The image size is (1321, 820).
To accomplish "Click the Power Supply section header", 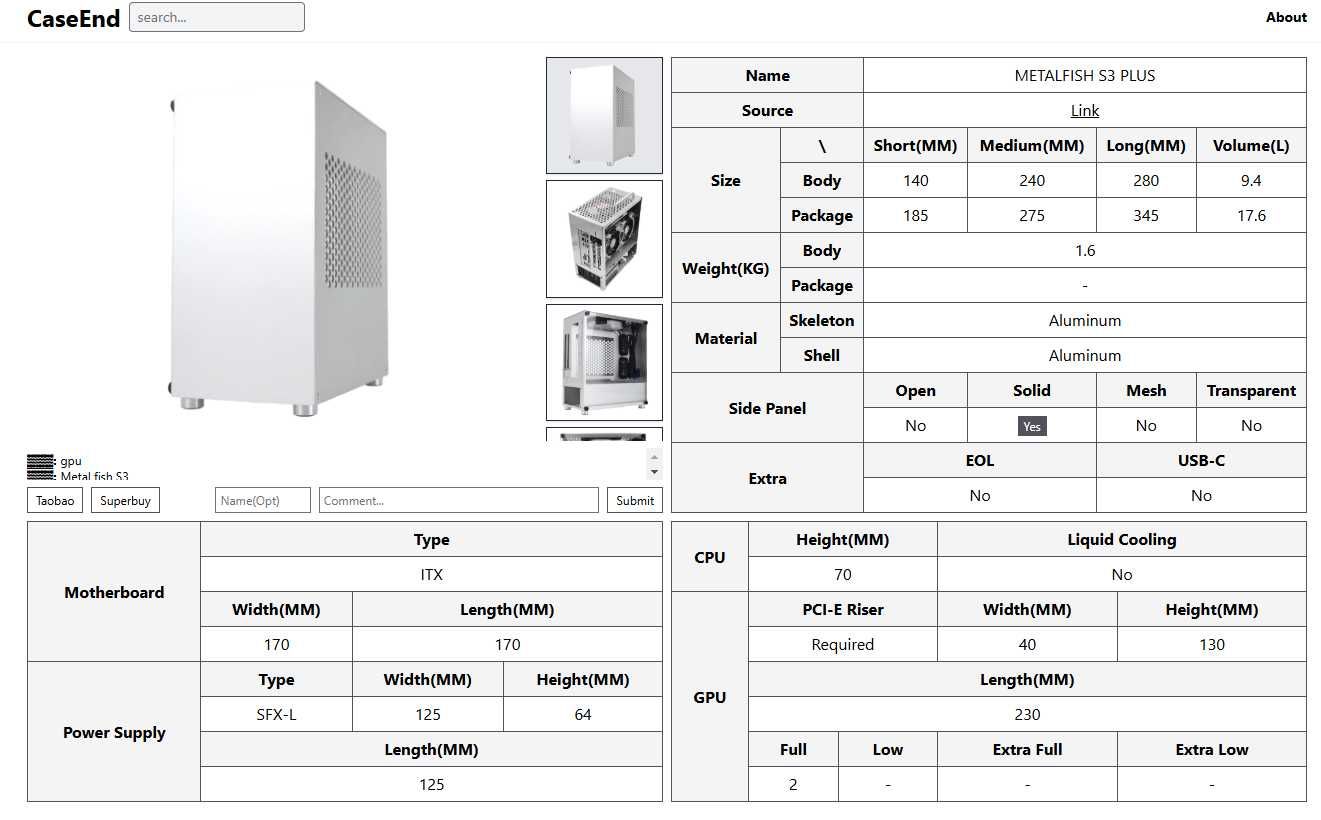I will pyautogui.click(x=114, y=732).
